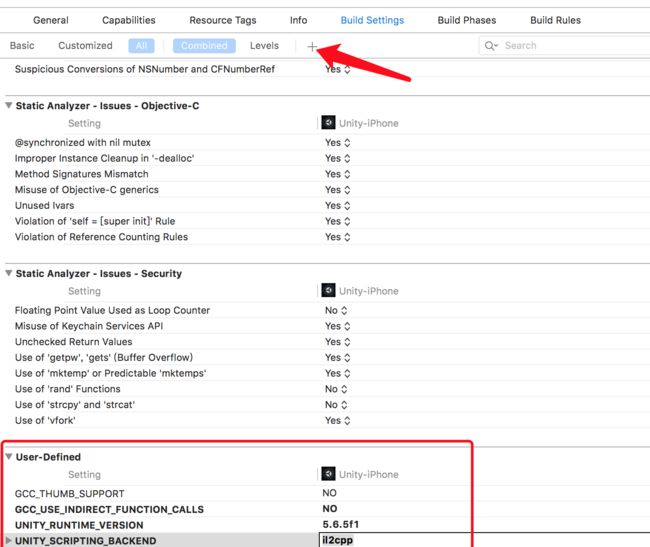The height and width of the screenshot is (547, 650).
Task: Show Customized build settings
Action: click(85, 46)
